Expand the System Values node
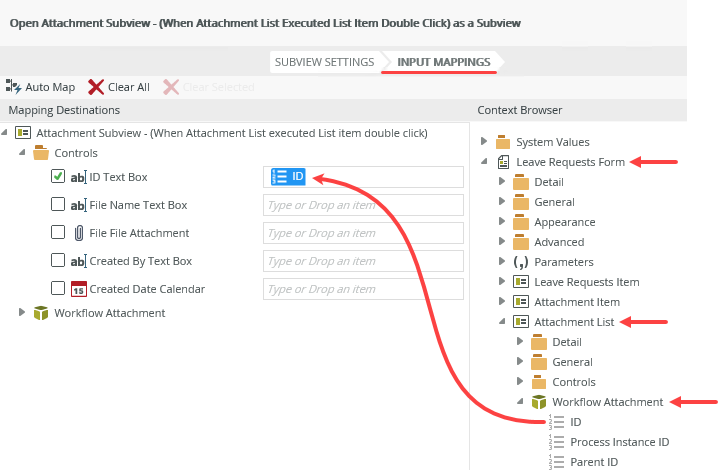 [x=484, y=142]
